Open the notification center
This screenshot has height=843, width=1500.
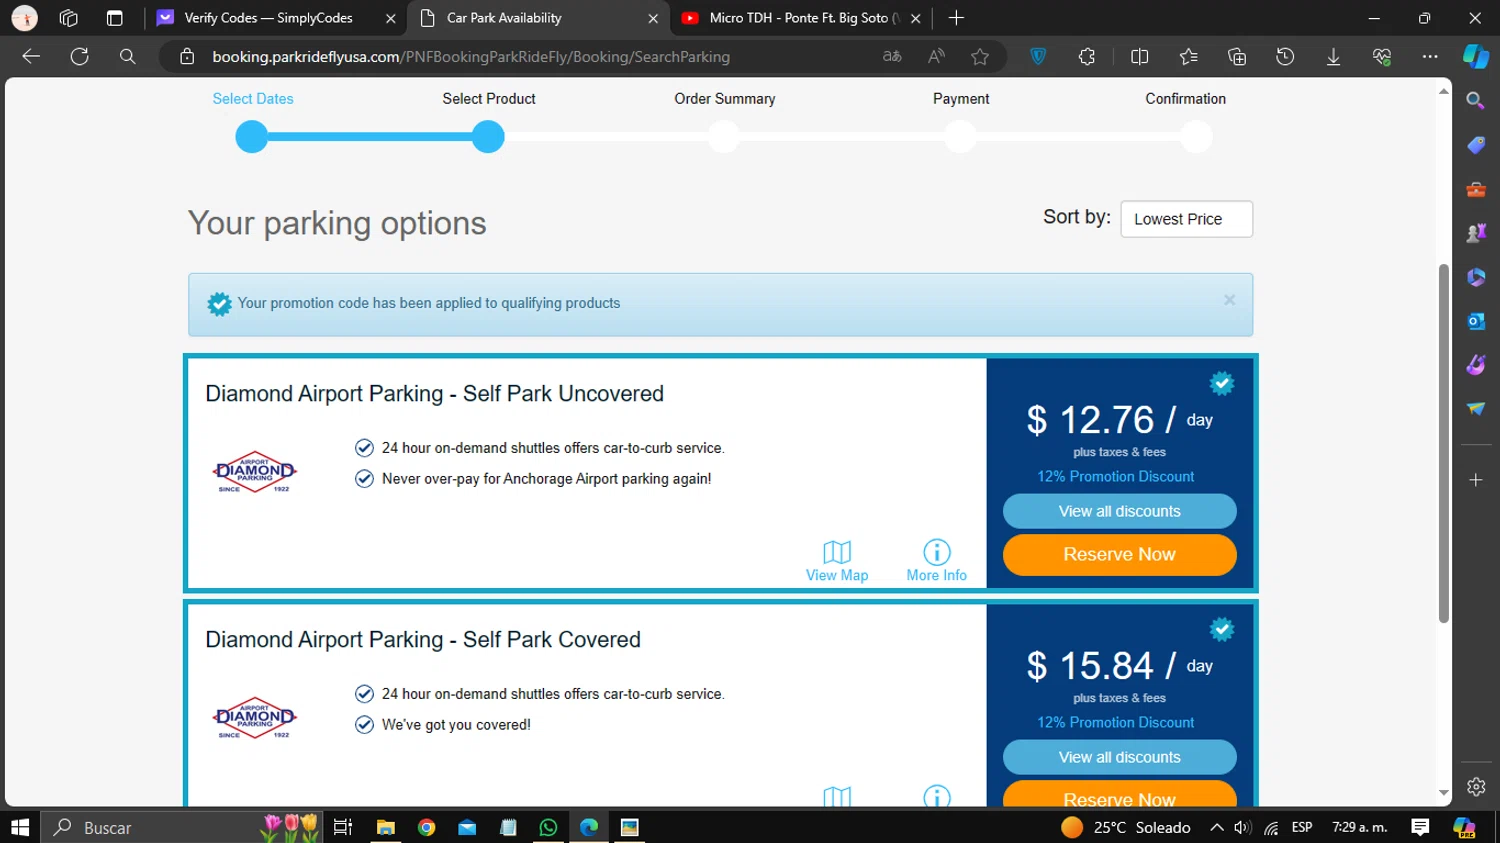click(1420, 827)
